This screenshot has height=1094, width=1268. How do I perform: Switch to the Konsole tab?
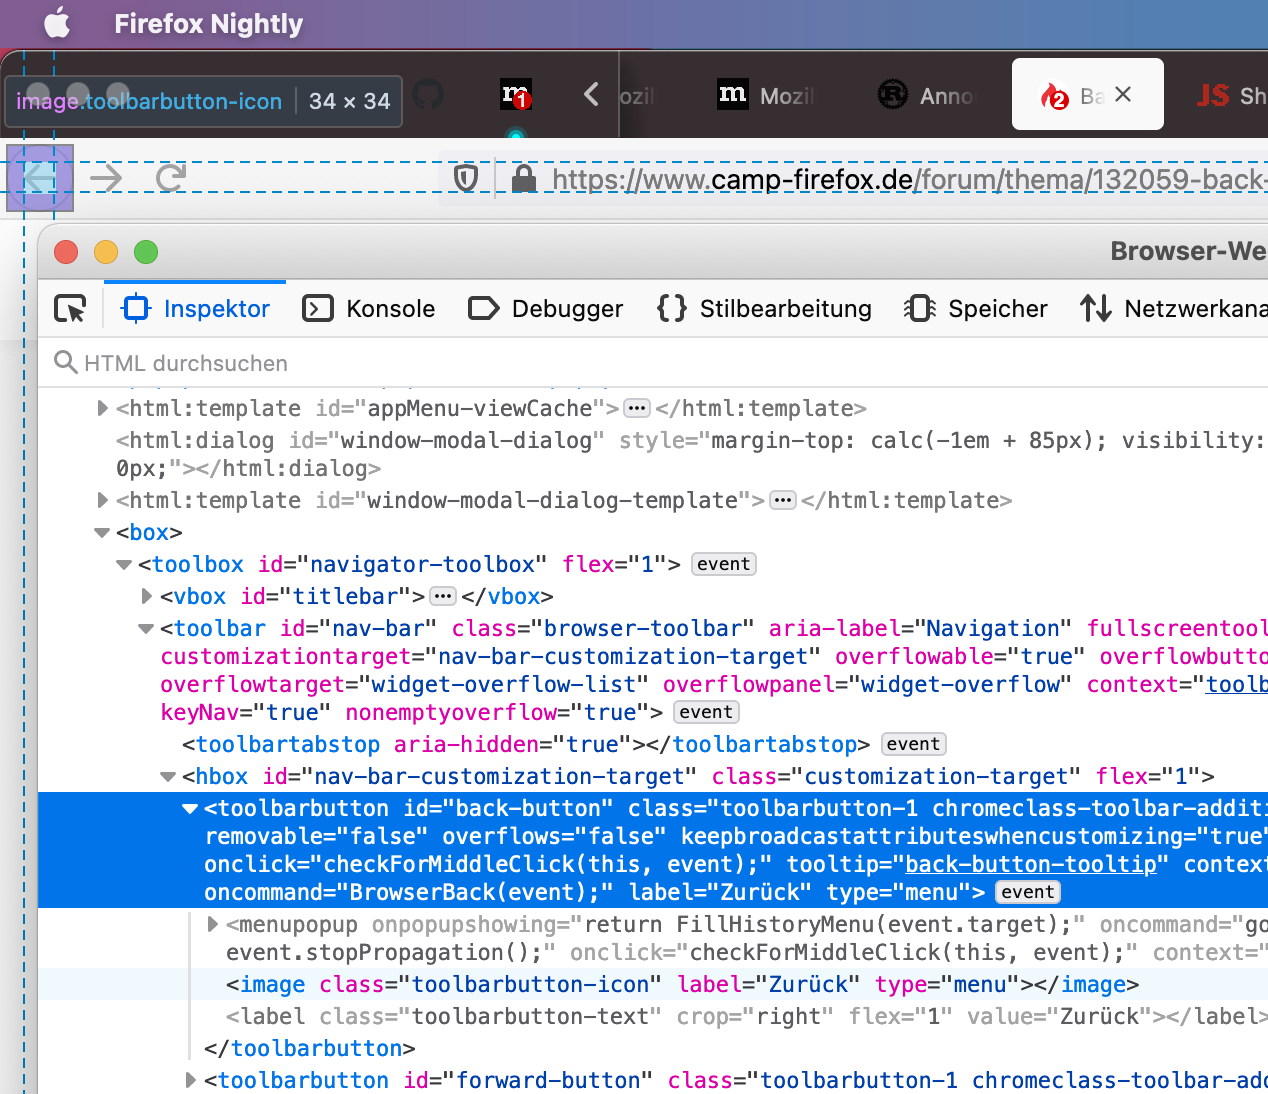pyautogui.click(x=369, y=309)
